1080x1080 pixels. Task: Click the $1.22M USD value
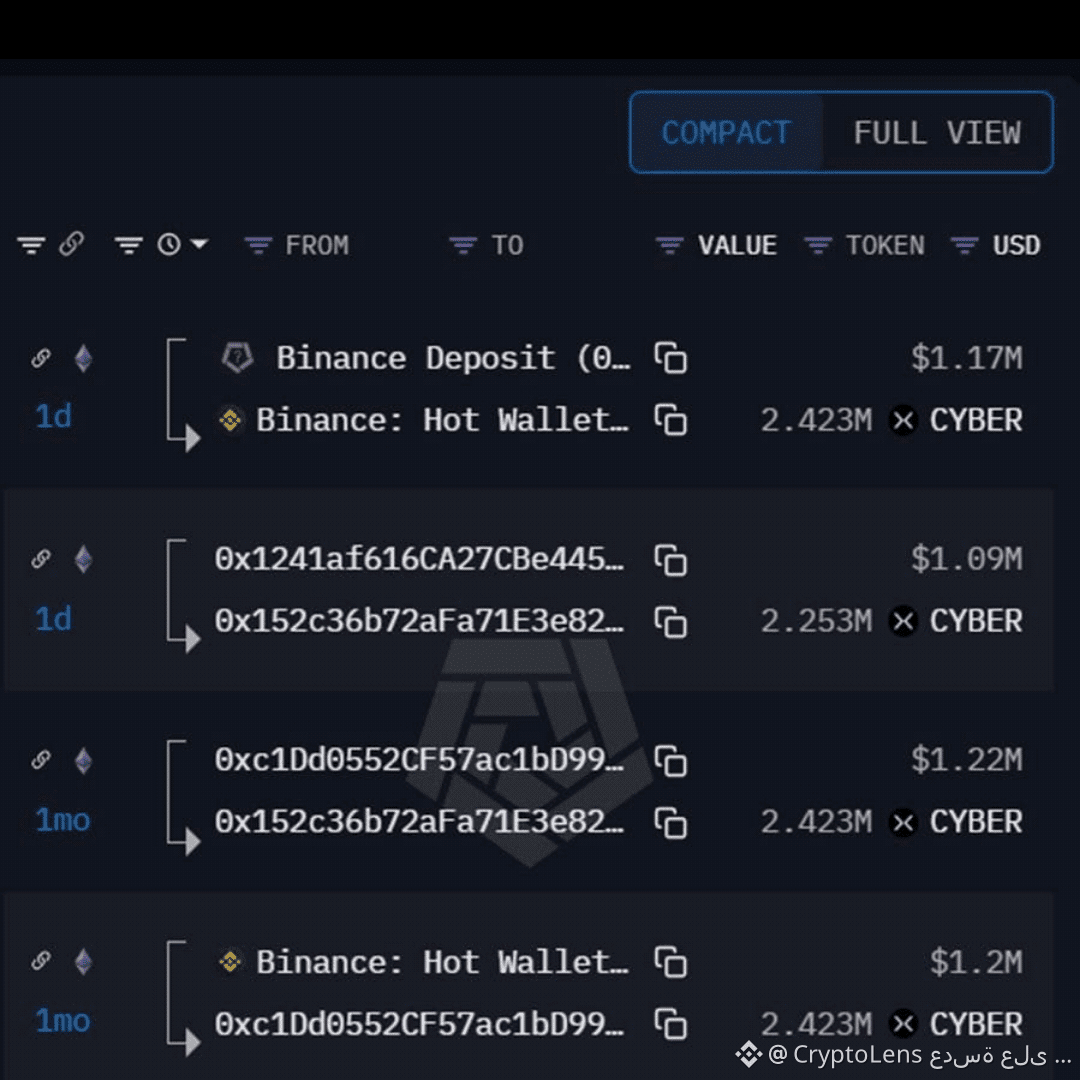coord(967,760)
